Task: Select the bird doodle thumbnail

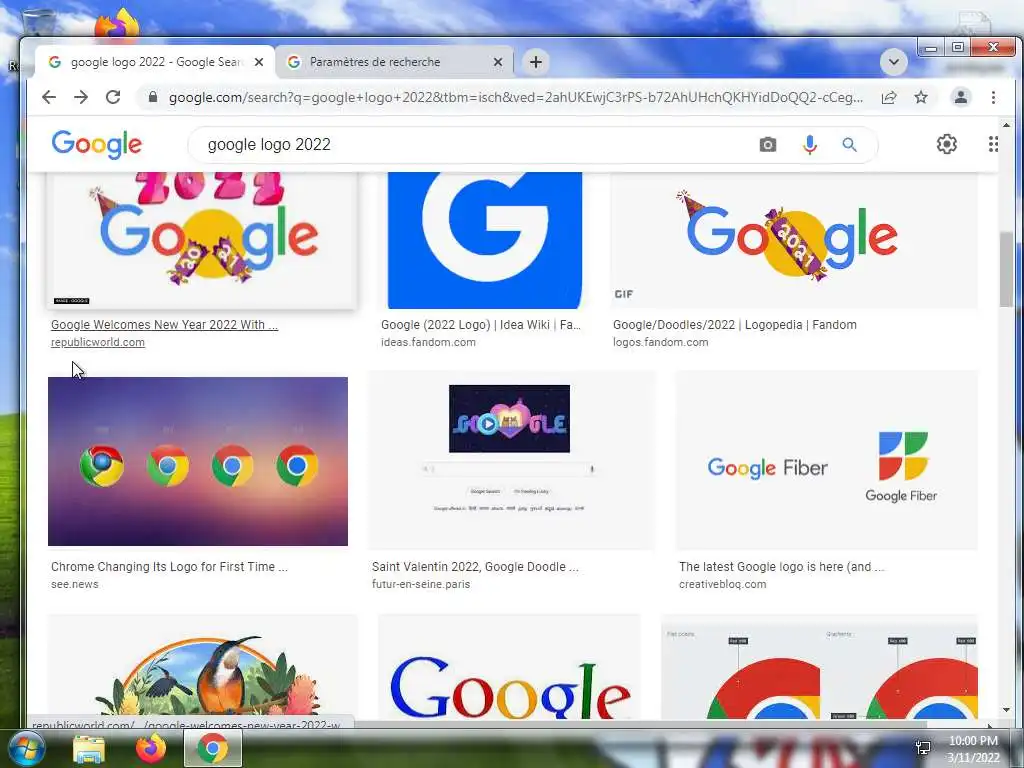Action: tap(202, 666)
